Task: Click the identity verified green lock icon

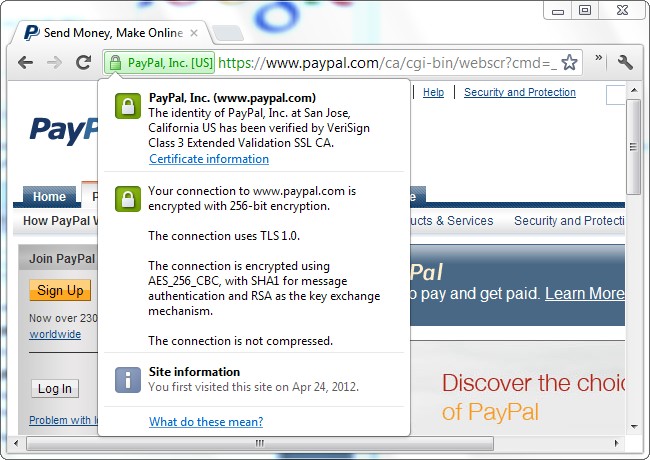Action: tap(128, 106)
